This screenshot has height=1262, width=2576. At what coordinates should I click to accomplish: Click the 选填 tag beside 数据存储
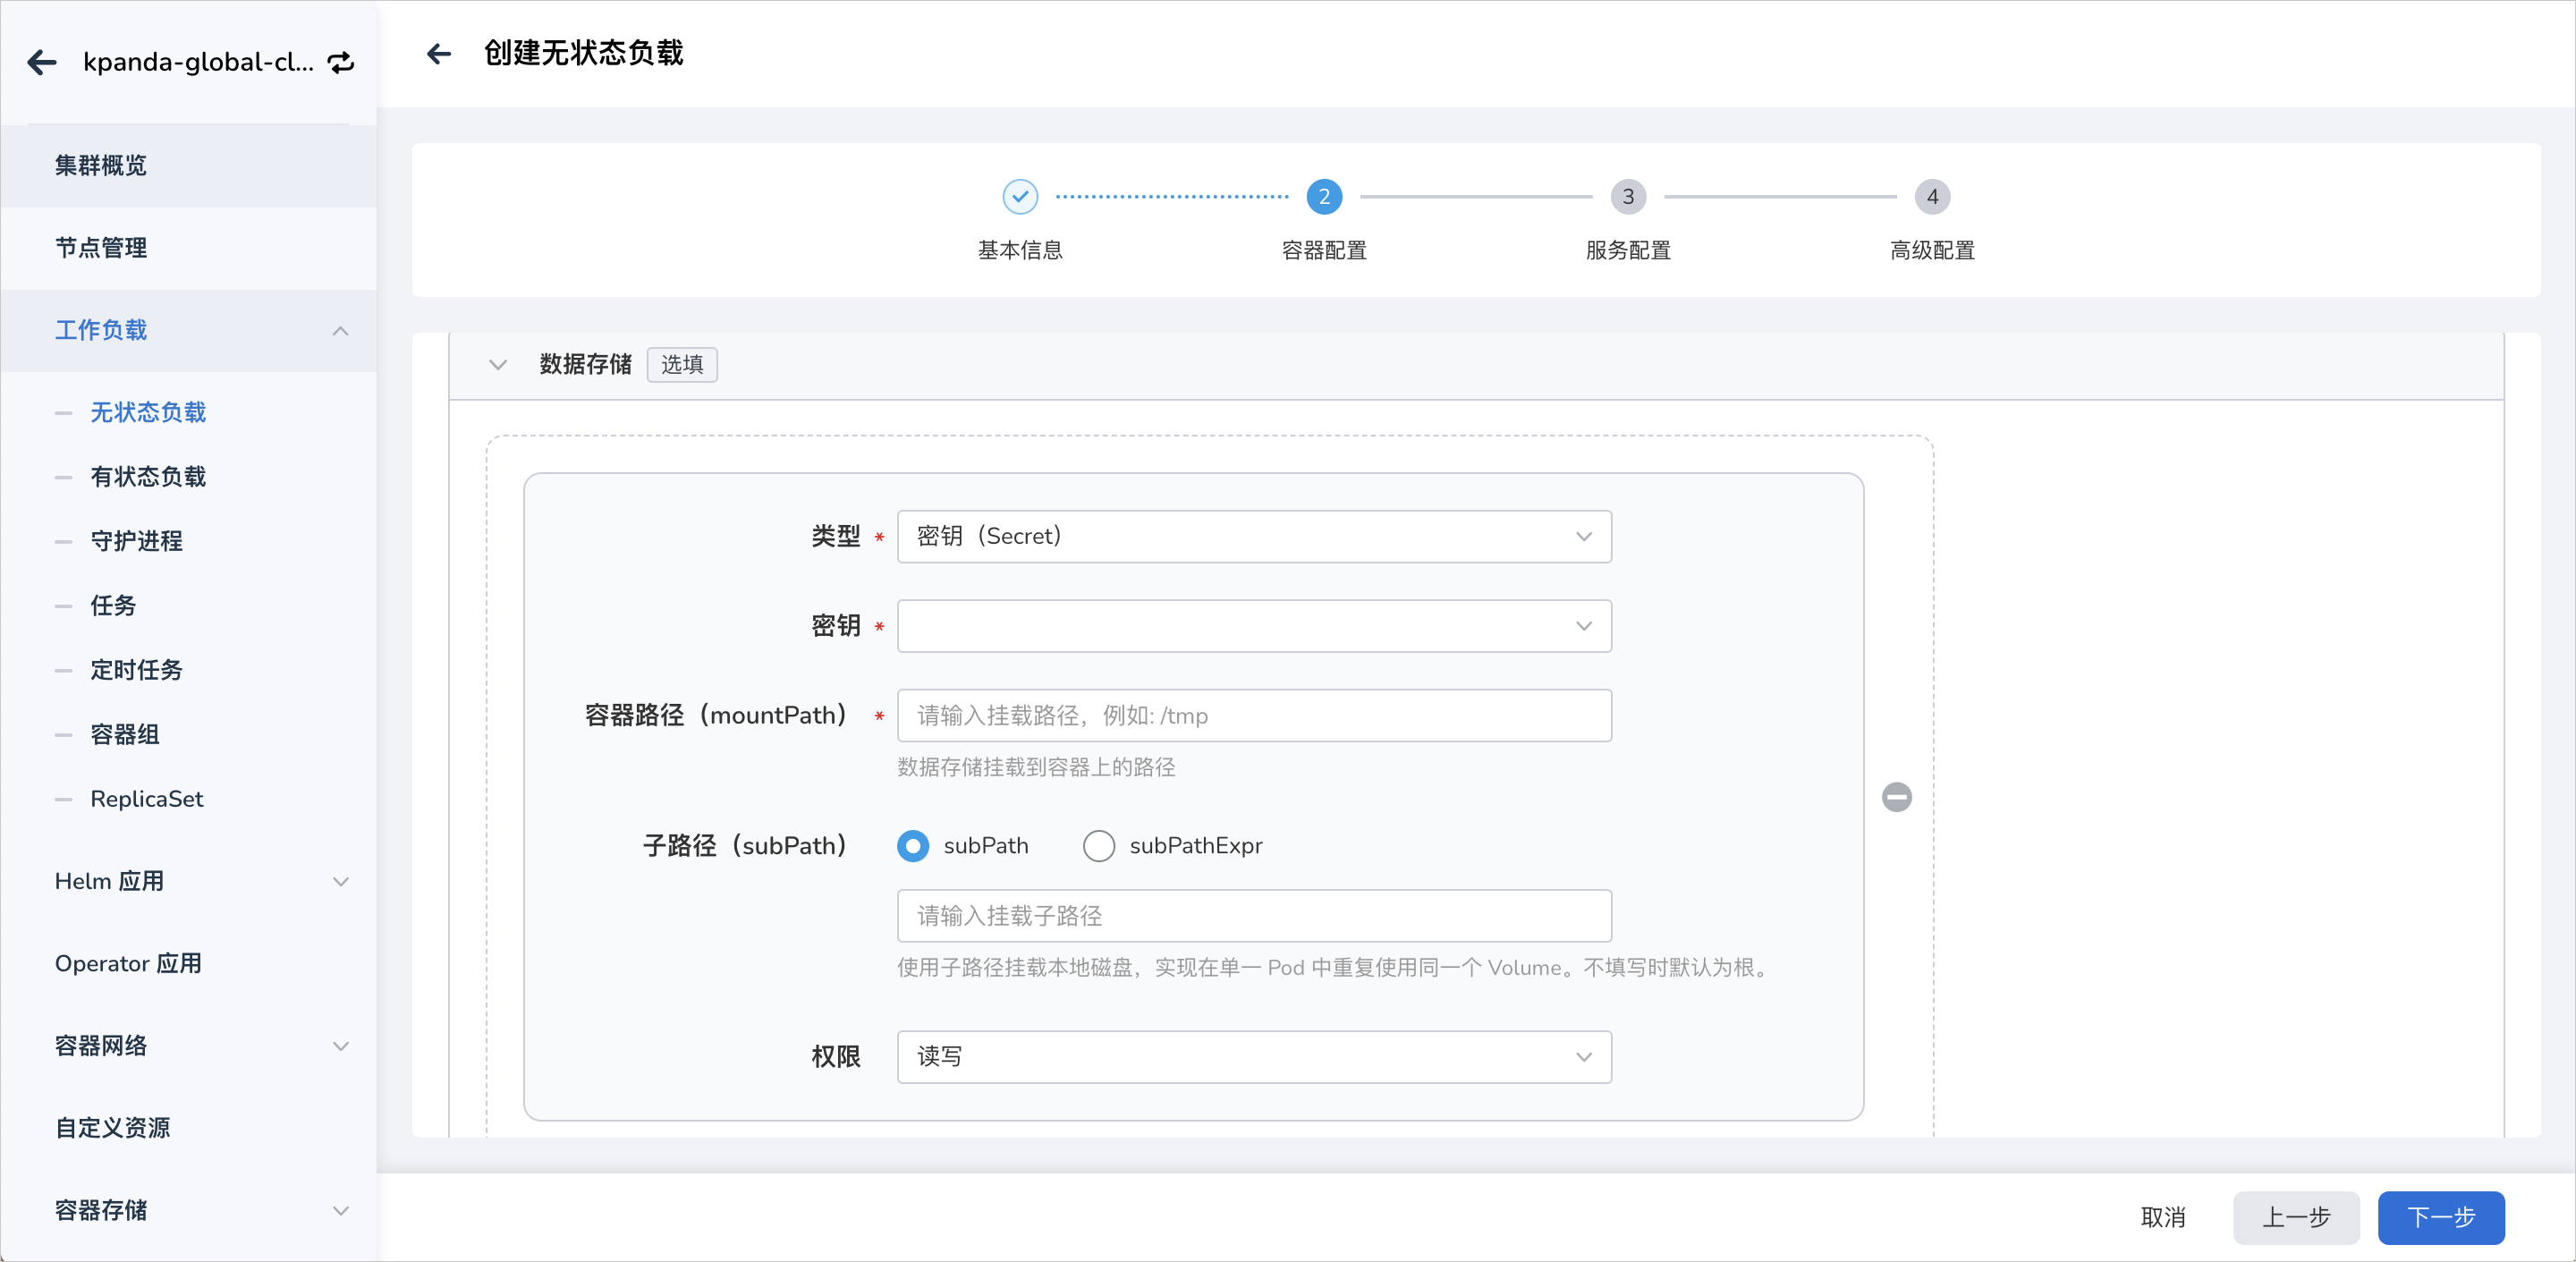point(682,364)
